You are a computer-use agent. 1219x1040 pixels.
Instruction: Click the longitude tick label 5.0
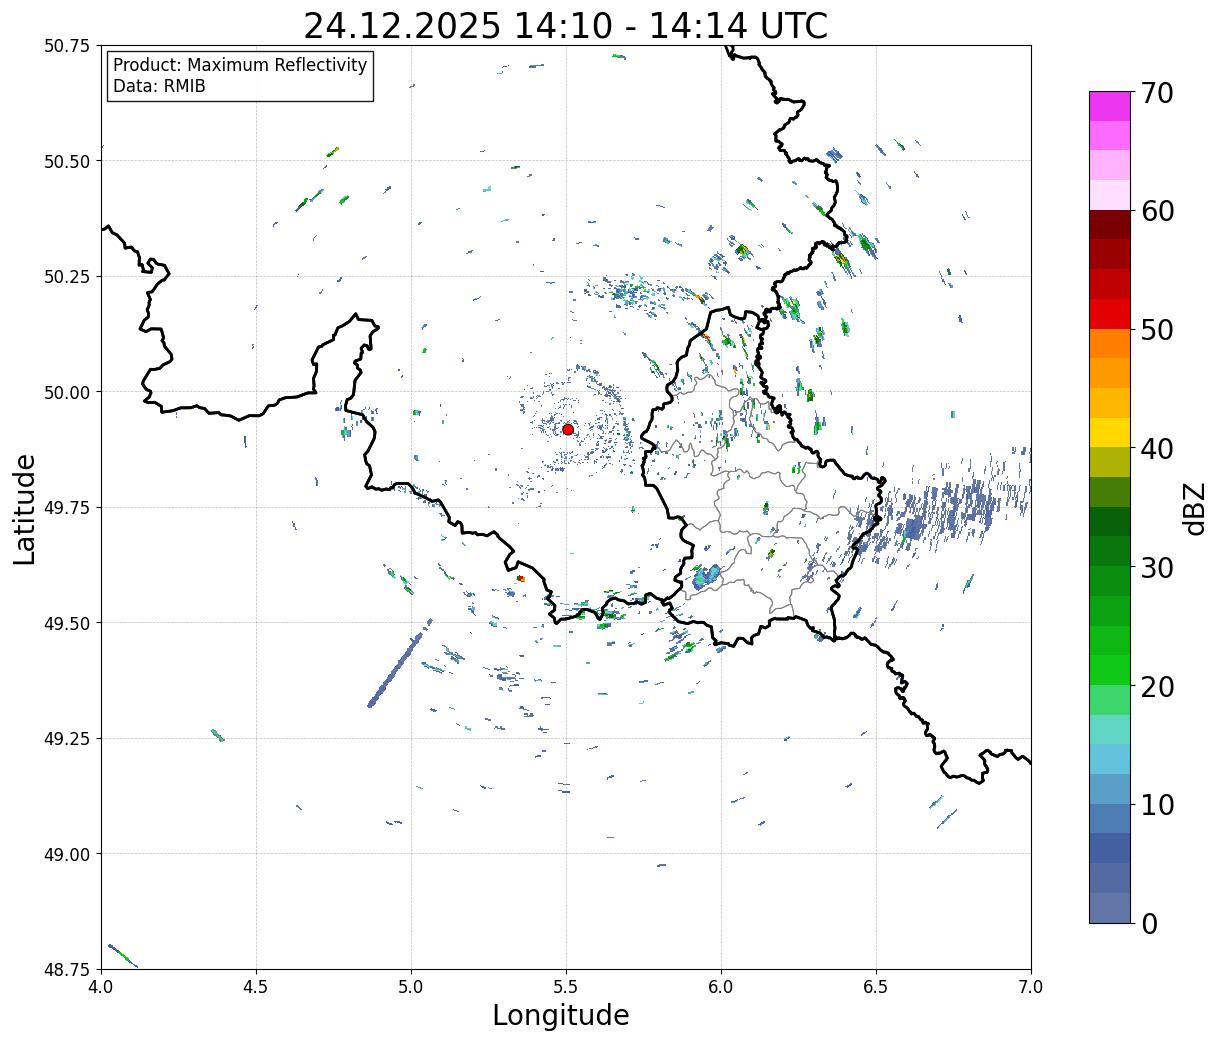tap(411, 986)
